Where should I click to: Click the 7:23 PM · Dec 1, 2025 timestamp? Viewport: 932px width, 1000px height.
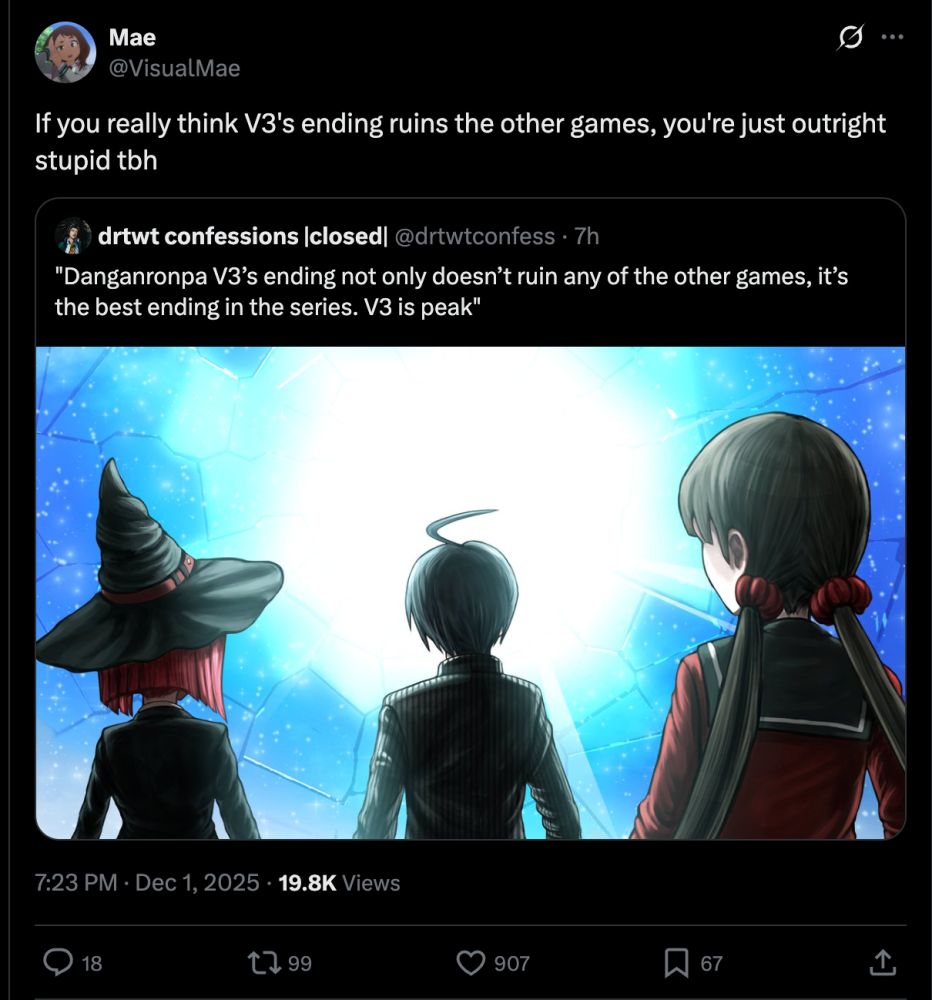(x=147, y=882)
